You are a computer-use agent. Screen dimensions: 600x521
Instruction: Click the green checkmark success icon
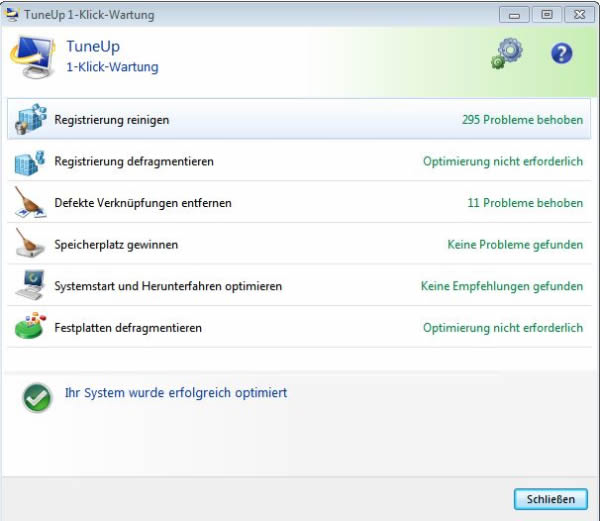coord(37,398)
